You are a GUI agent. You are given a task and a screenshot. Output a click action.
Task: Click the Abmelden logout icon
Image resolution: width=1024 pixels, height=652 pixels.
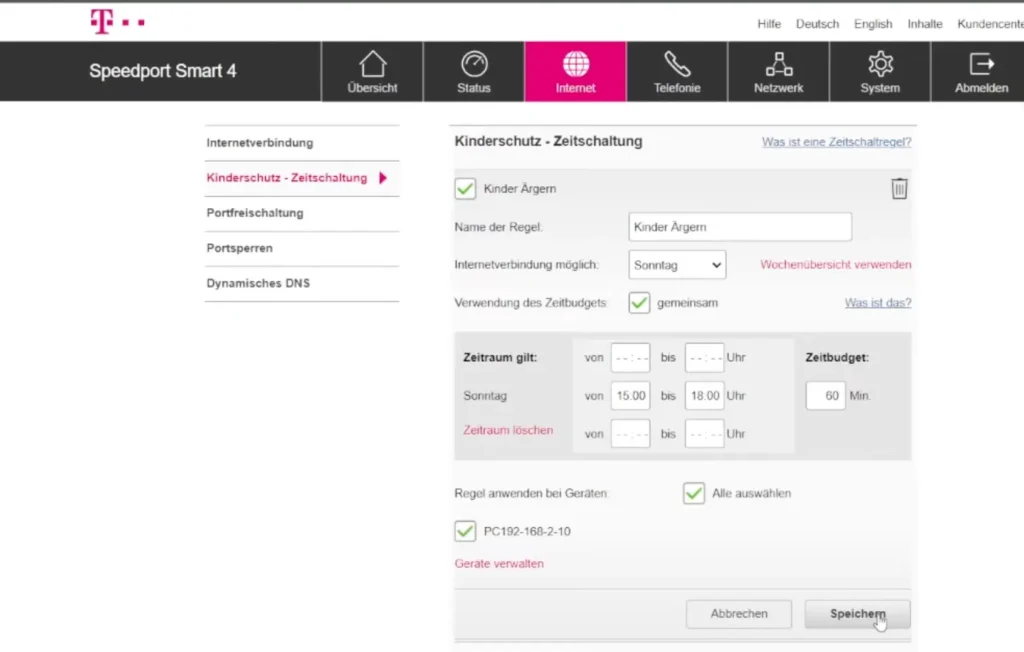point(981,64)
